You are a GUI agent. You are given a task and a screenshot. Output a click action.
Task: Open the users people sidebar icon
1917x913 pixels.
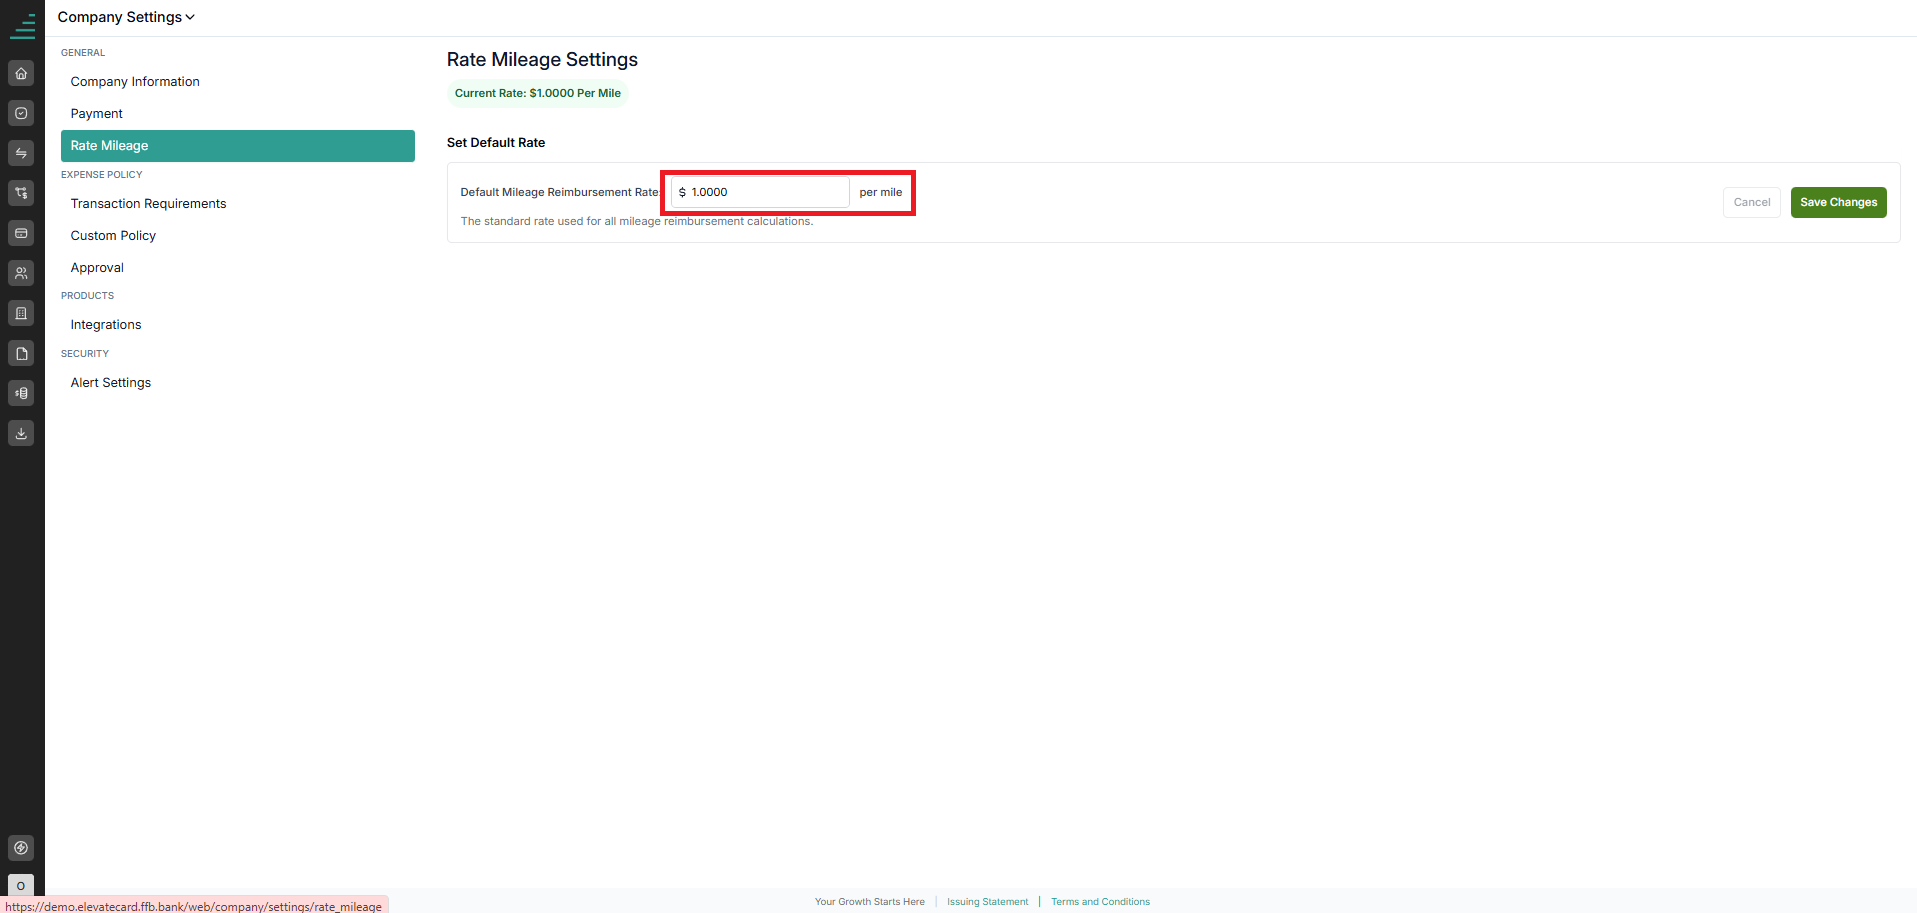click(21, 273)
